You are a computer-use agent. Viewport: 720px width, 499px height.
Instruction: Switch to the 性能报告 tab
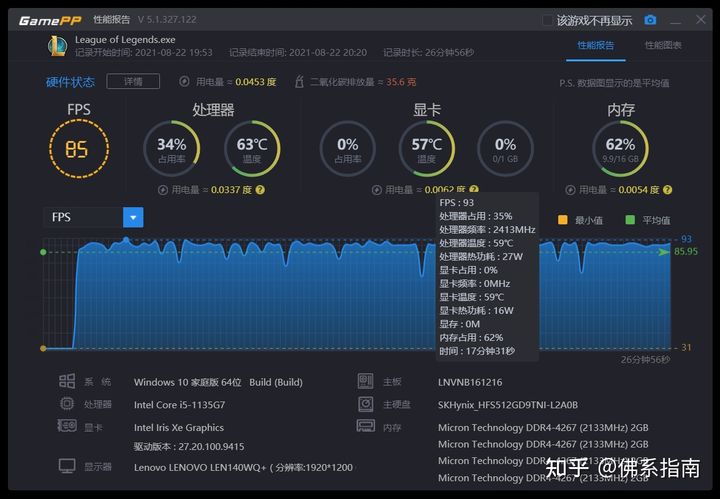pyautogui.click(x=596, y=45)
